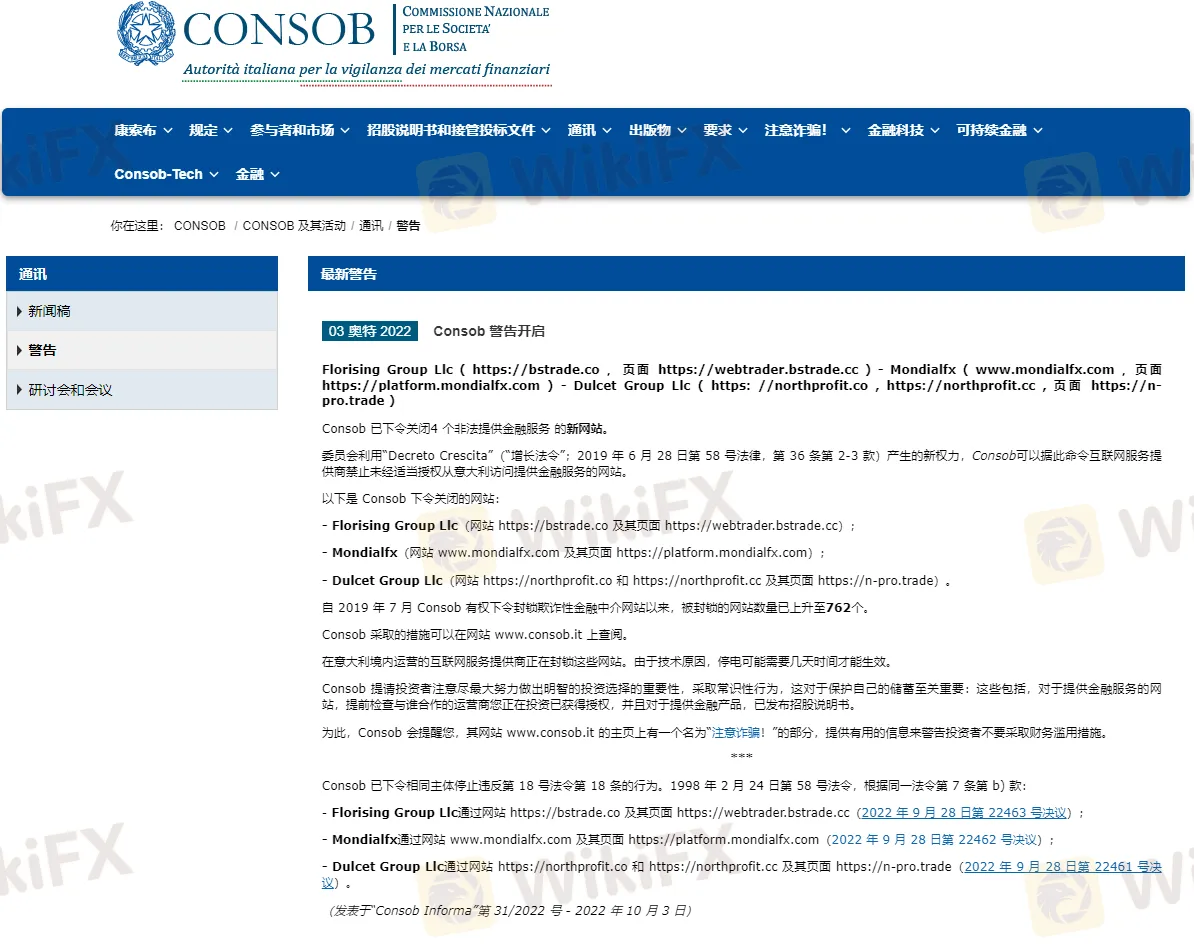Open 2022 年 9 月 28 日第 22461 号决议 link
The image size is (1194, 945).
[1063, 867]
